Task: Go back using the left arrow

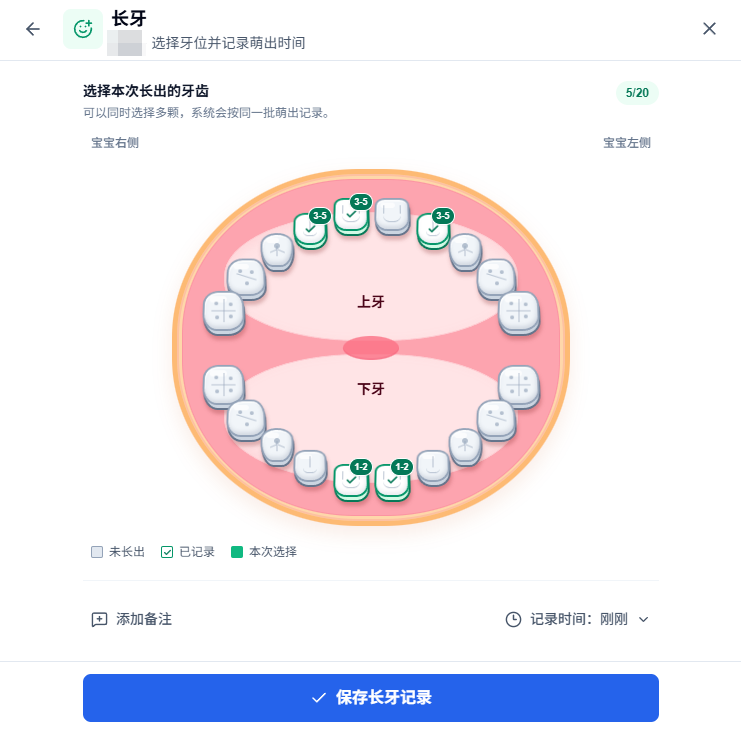Action: [33, 29]
